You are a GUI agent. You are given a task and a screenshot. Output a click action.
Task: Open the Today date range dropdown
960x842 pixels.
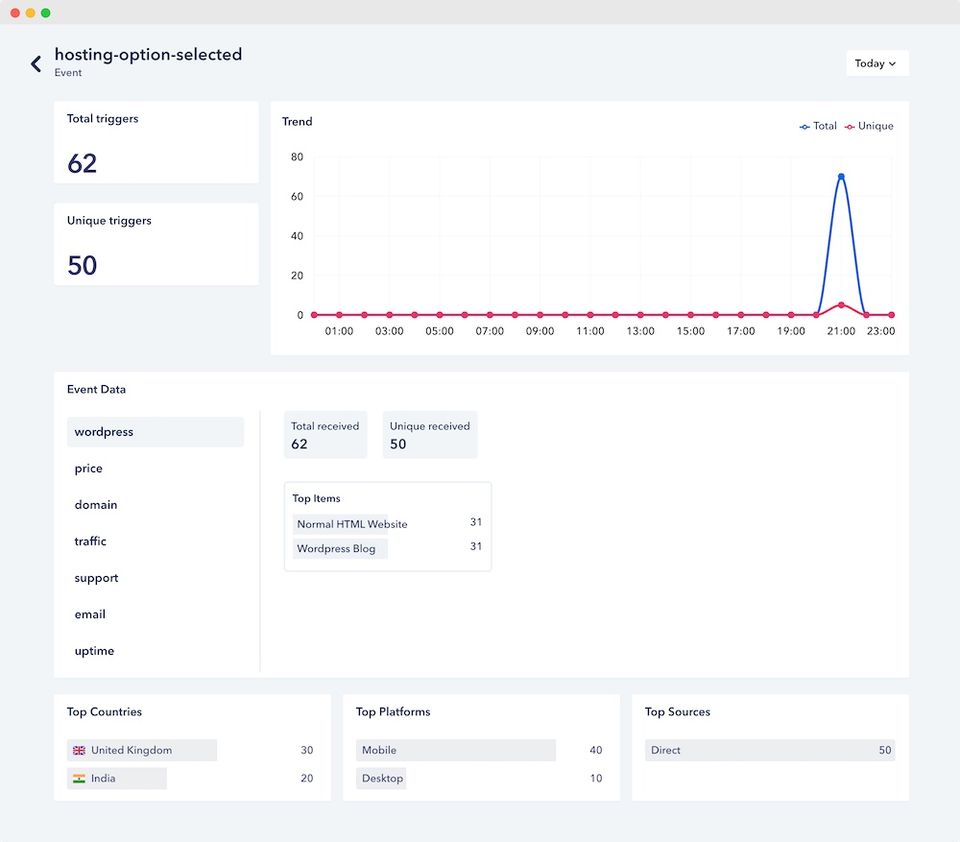point(876,63)
